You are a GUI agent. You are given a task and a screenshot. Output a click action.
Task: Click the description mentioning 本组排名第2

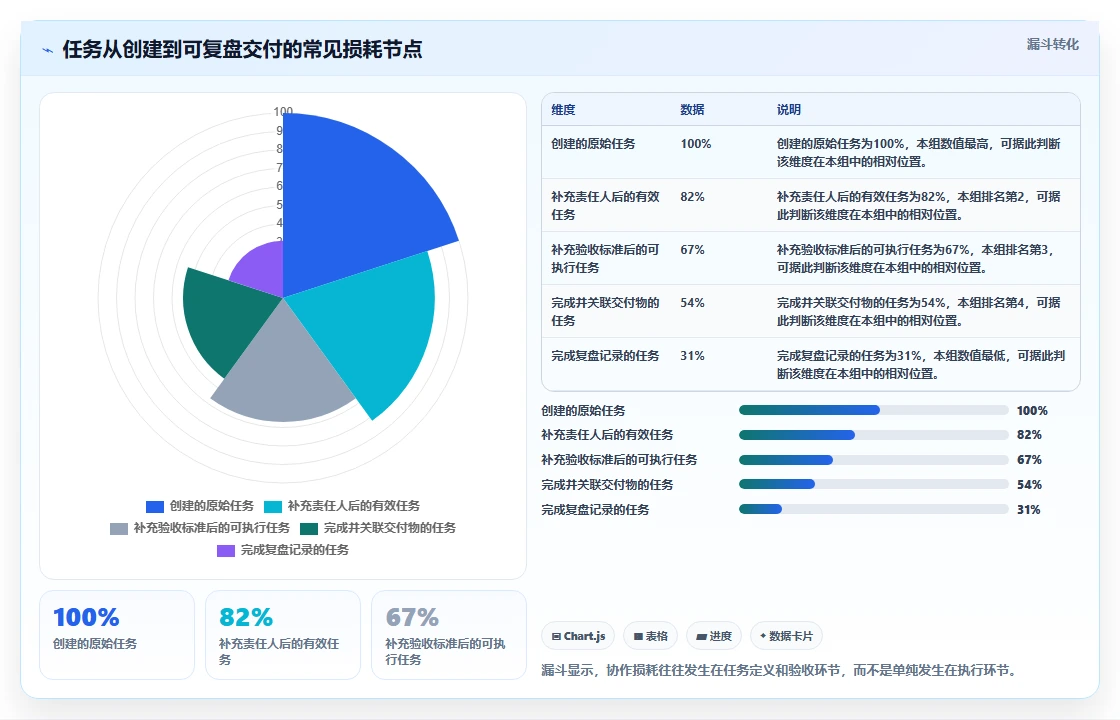point(919,205)
